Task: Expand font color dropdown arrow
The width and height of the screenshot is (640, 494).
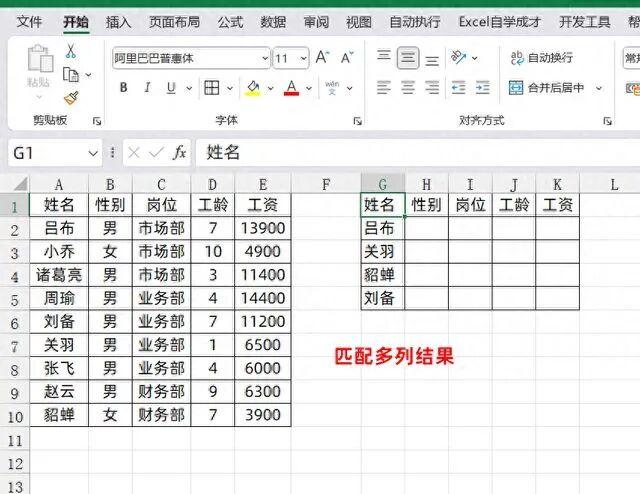Action: pyautogui.click(x=309, y=88)
